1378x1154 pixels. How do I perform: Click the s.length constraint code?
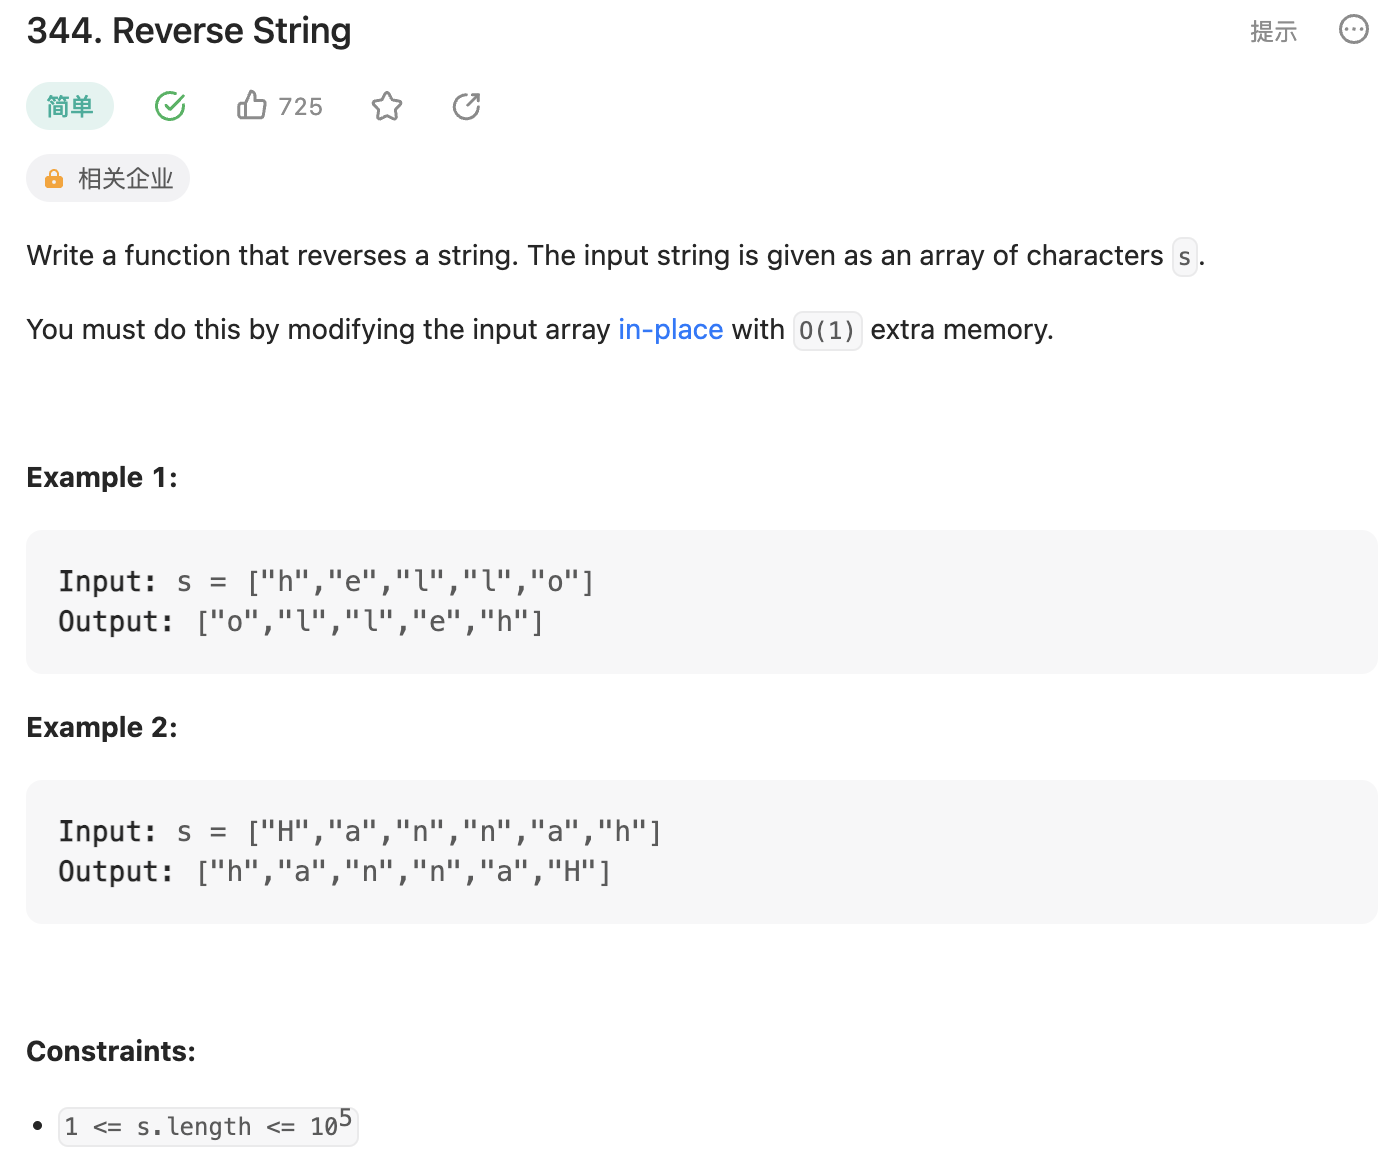(x=208, y=1126)
